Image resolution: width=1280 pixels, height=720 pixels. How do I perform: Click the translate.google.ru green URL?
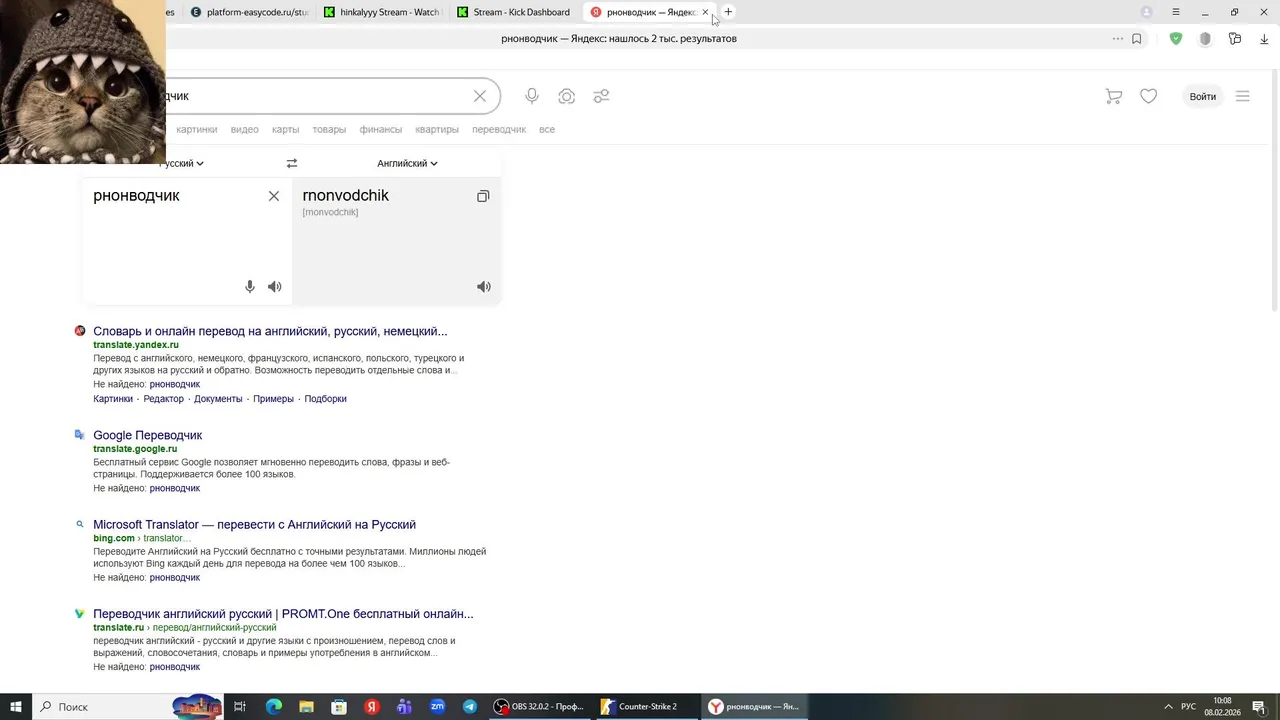point(135,449)
